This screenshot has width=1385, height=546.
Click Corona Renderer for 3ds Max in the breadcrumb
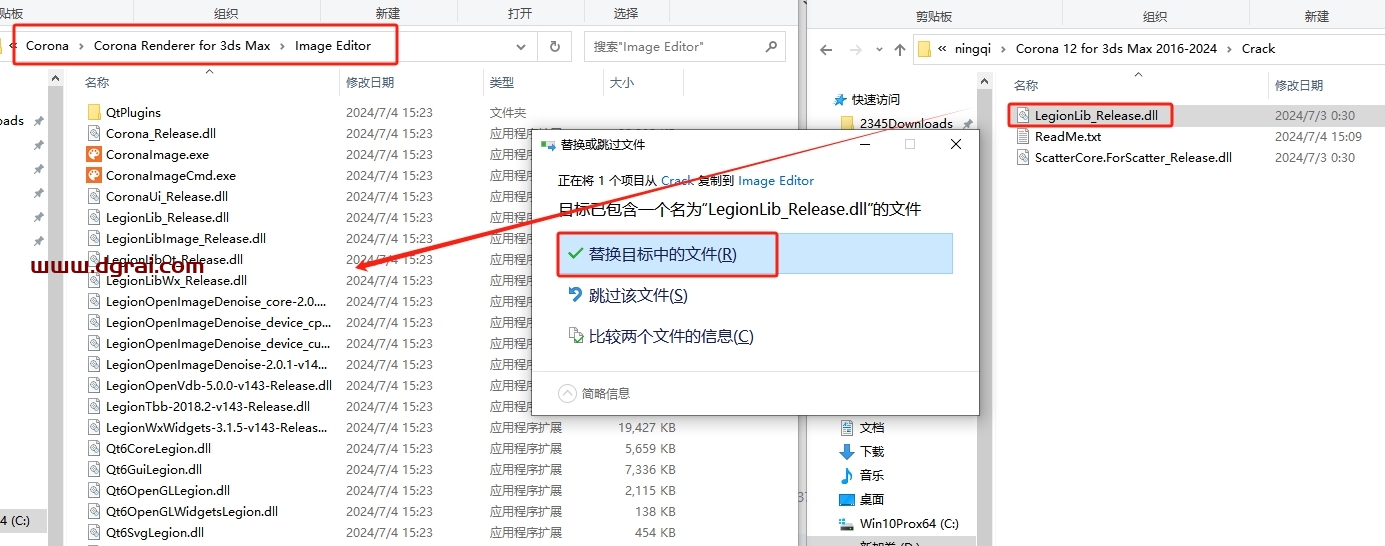tap(182, 46)
